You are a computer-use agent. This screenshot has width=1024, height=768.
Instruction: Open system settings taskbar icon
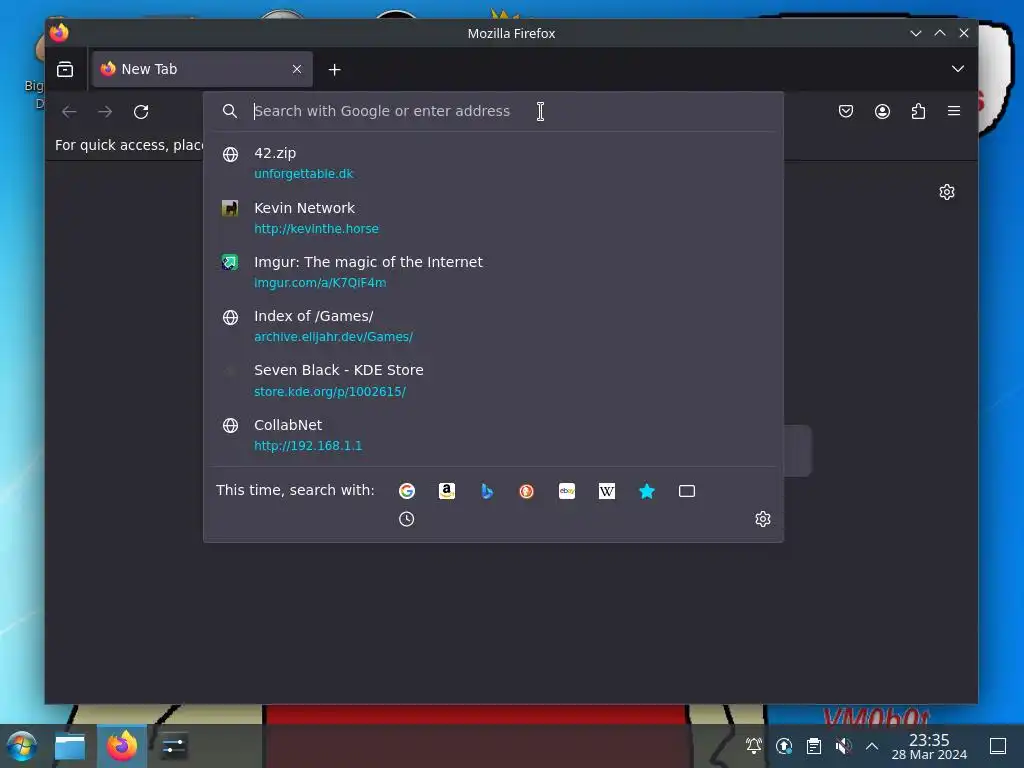click(174, 746)
